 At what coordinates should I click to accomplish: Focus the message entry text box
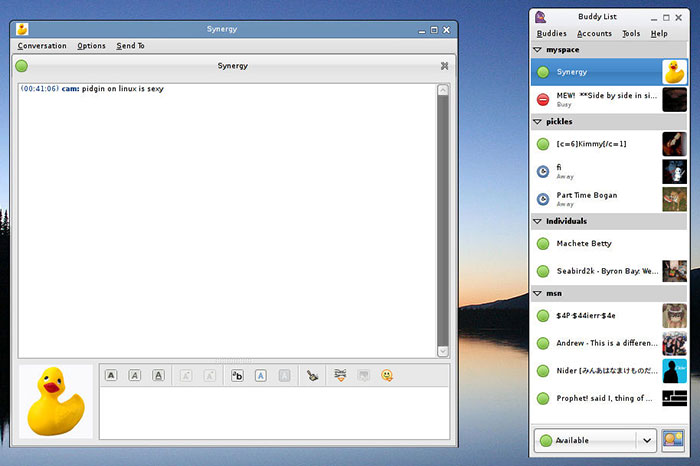click(x=274, y=413)
